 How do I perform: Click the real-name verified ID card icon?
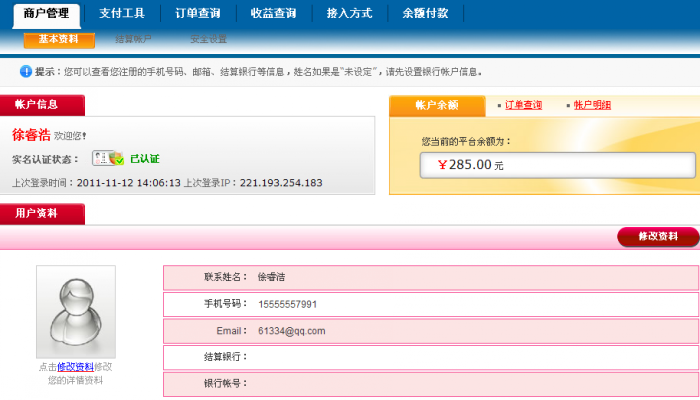click(107, 158)
